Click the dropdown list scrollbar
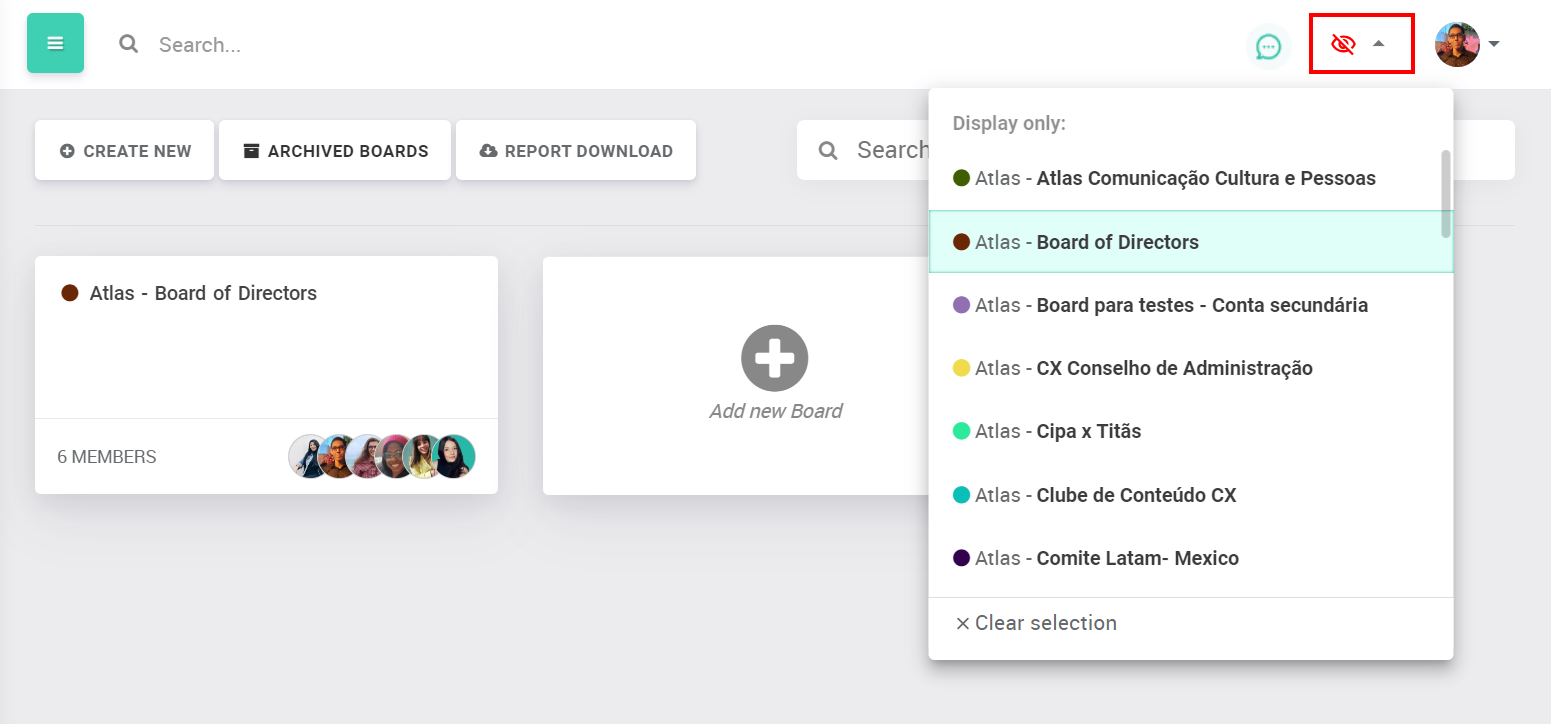 coord(1445,193)
